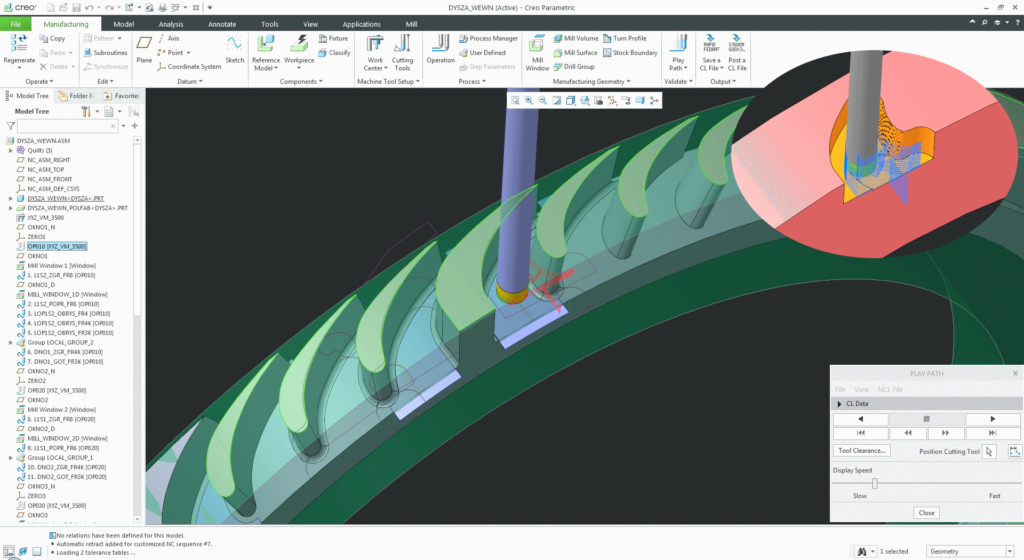Click the Tool Clearance button
1024x560 pixels.
[x=862, y=451]
